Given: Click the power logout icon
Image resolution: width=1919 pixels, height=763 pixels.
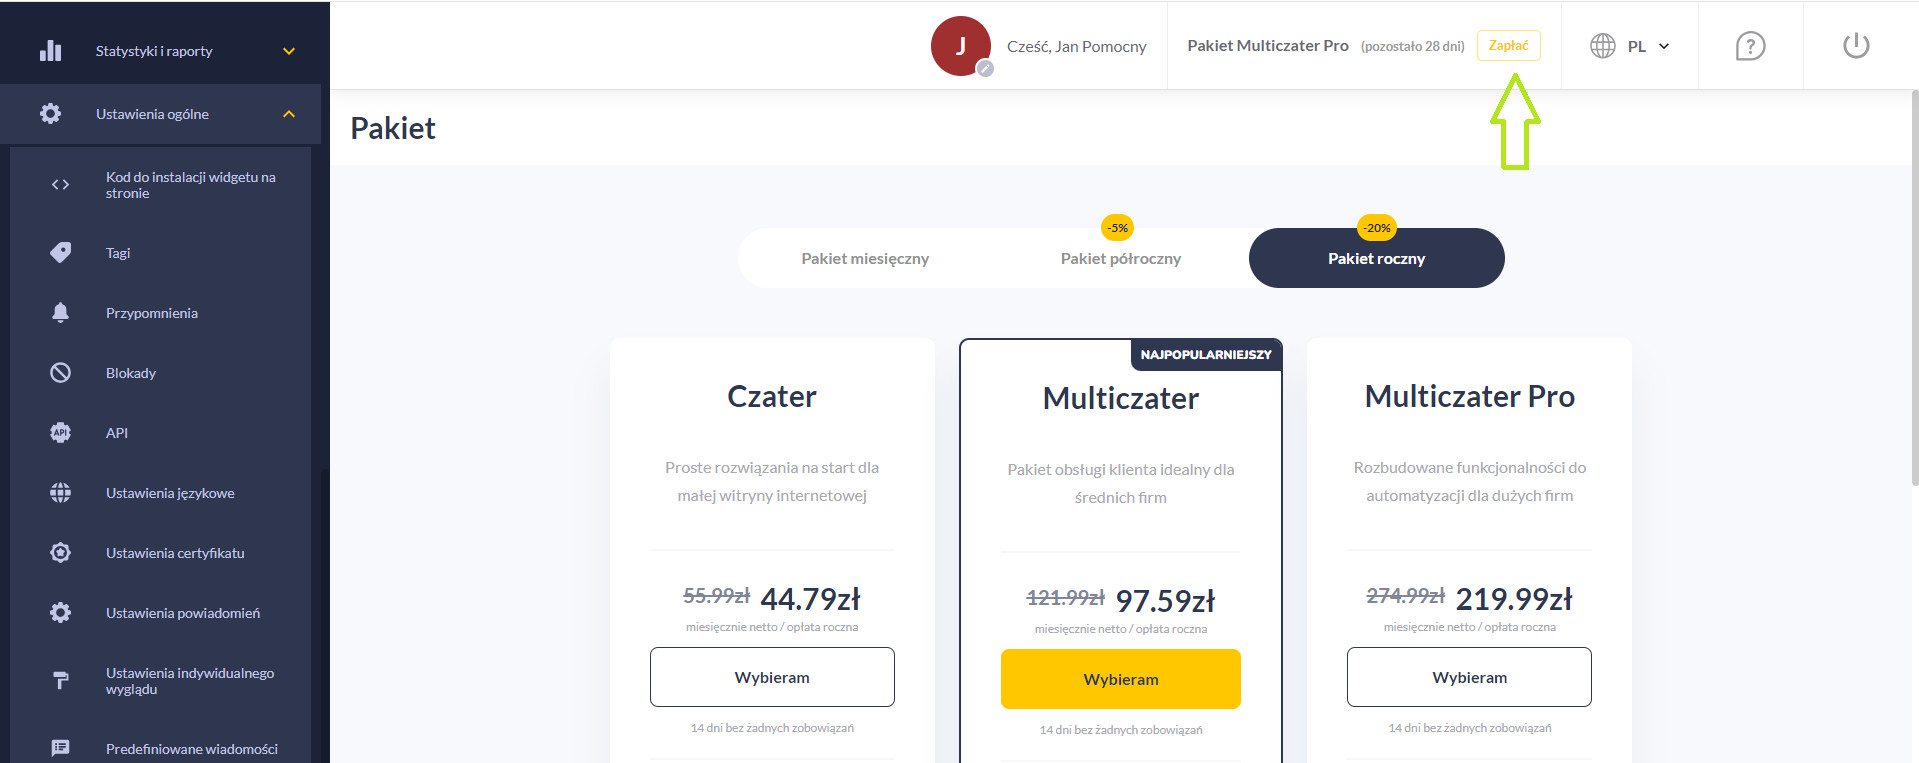Looking at the screenshot, I should [1856, 46].
